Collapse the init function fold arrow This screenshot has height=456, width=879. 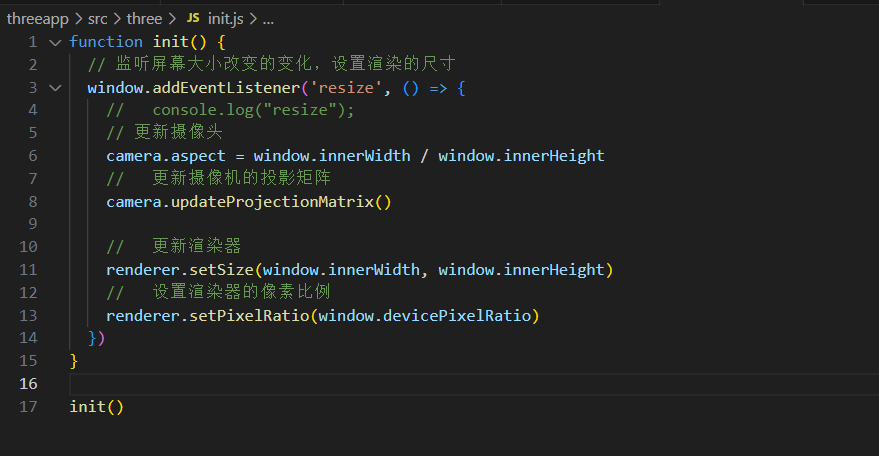click(x=55, y=43)
